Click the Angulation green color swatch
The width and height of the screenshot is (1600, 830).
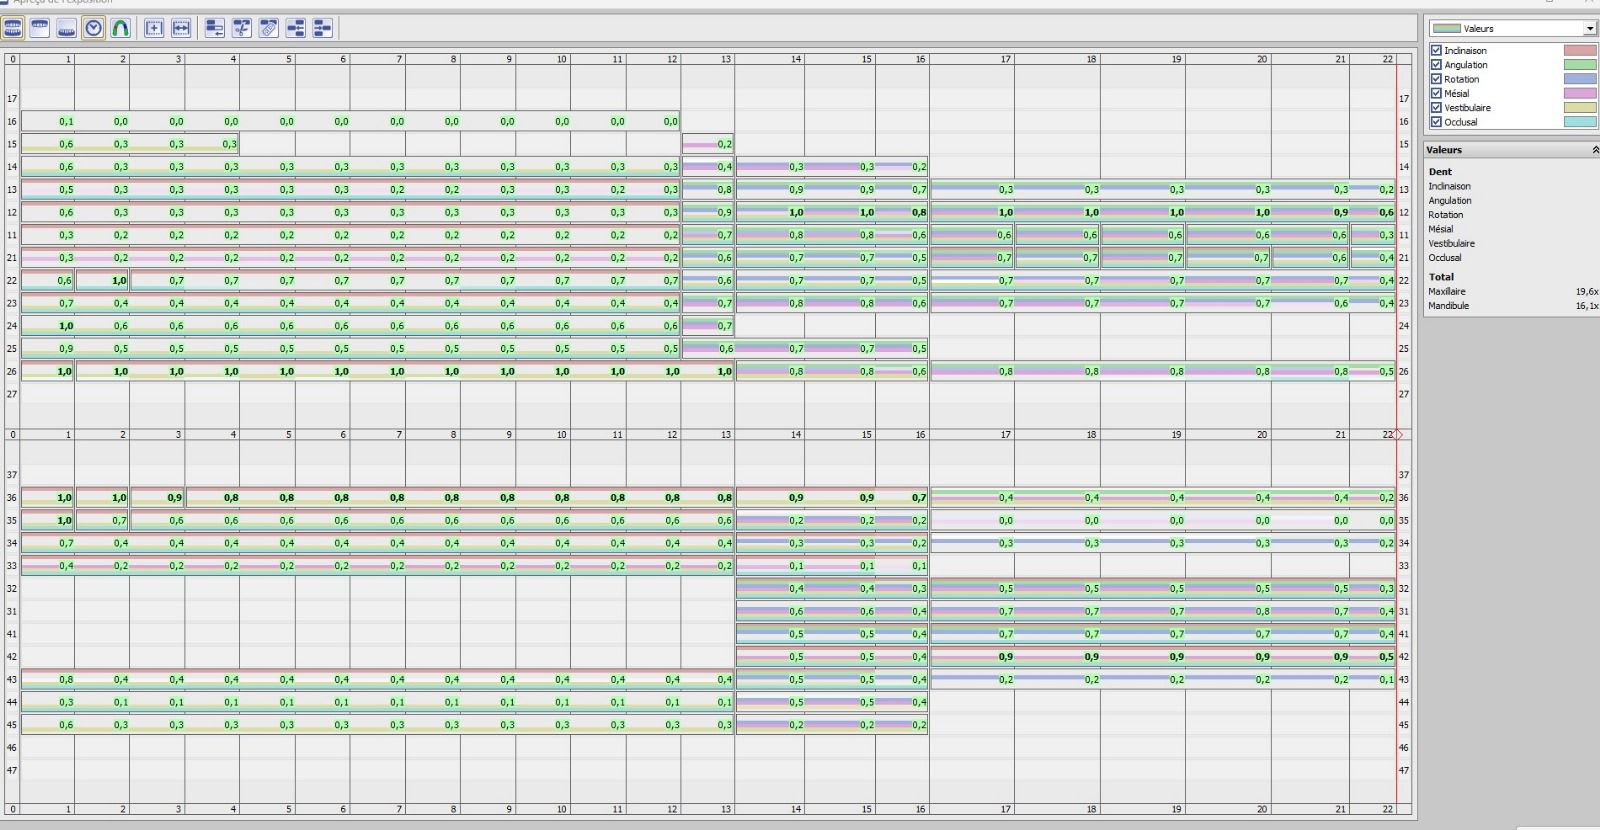tap(1579, 65)
